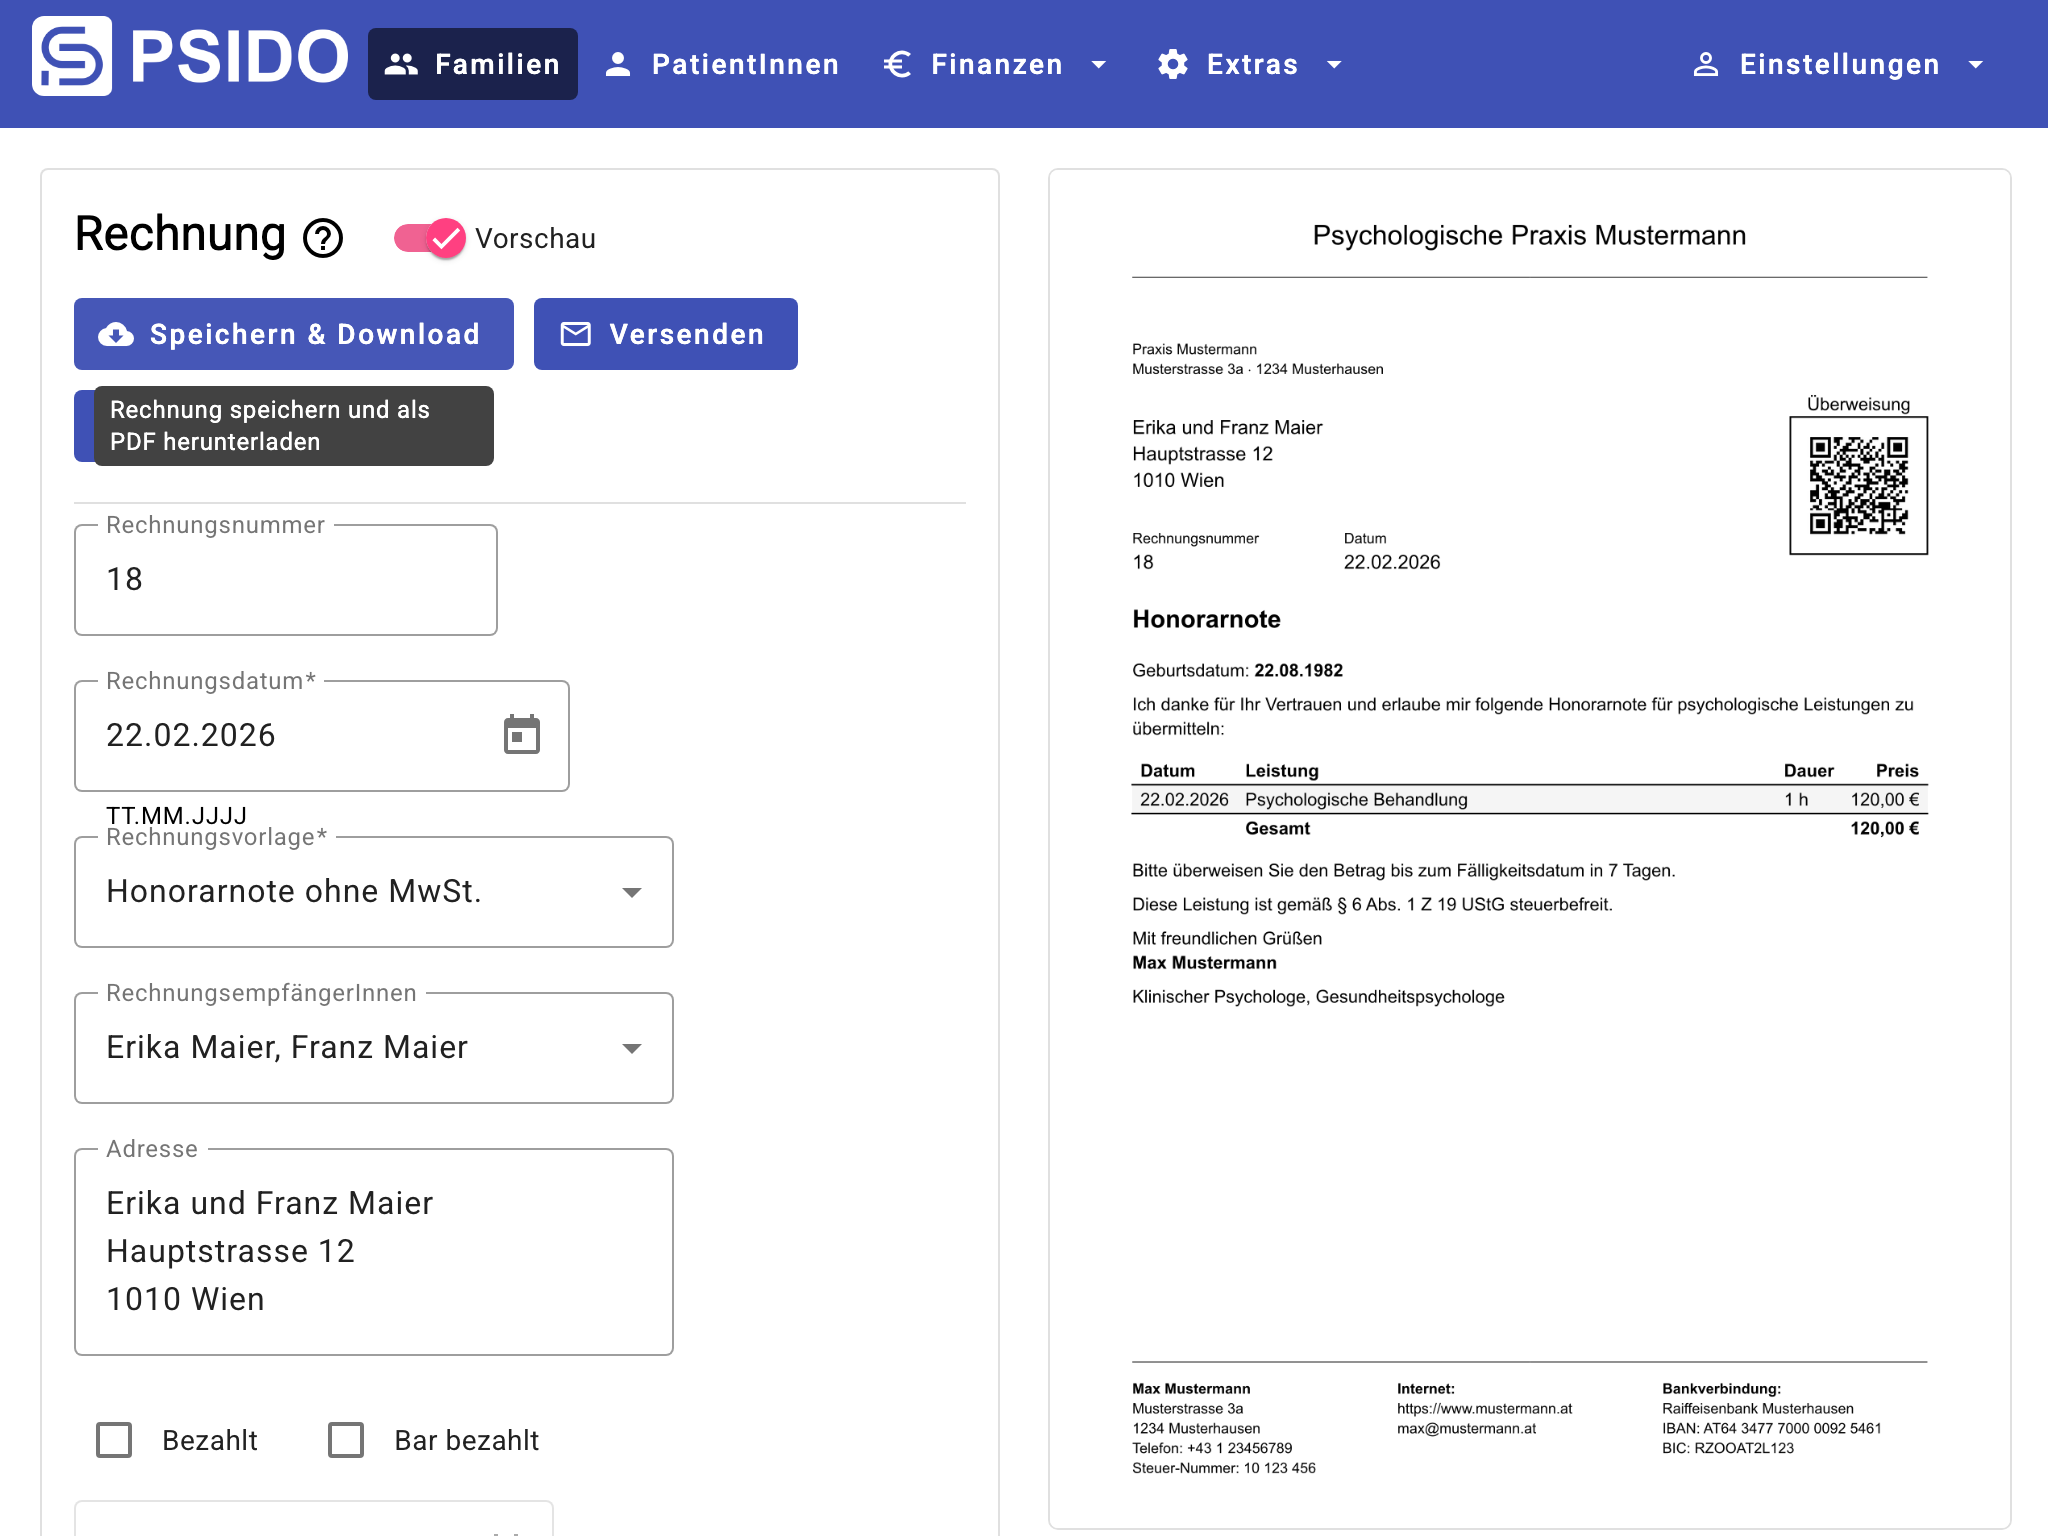This screenshot has height=1536, width=2048.
Task: Click the envelope icon on Versenden
Action: click(576, 334)
